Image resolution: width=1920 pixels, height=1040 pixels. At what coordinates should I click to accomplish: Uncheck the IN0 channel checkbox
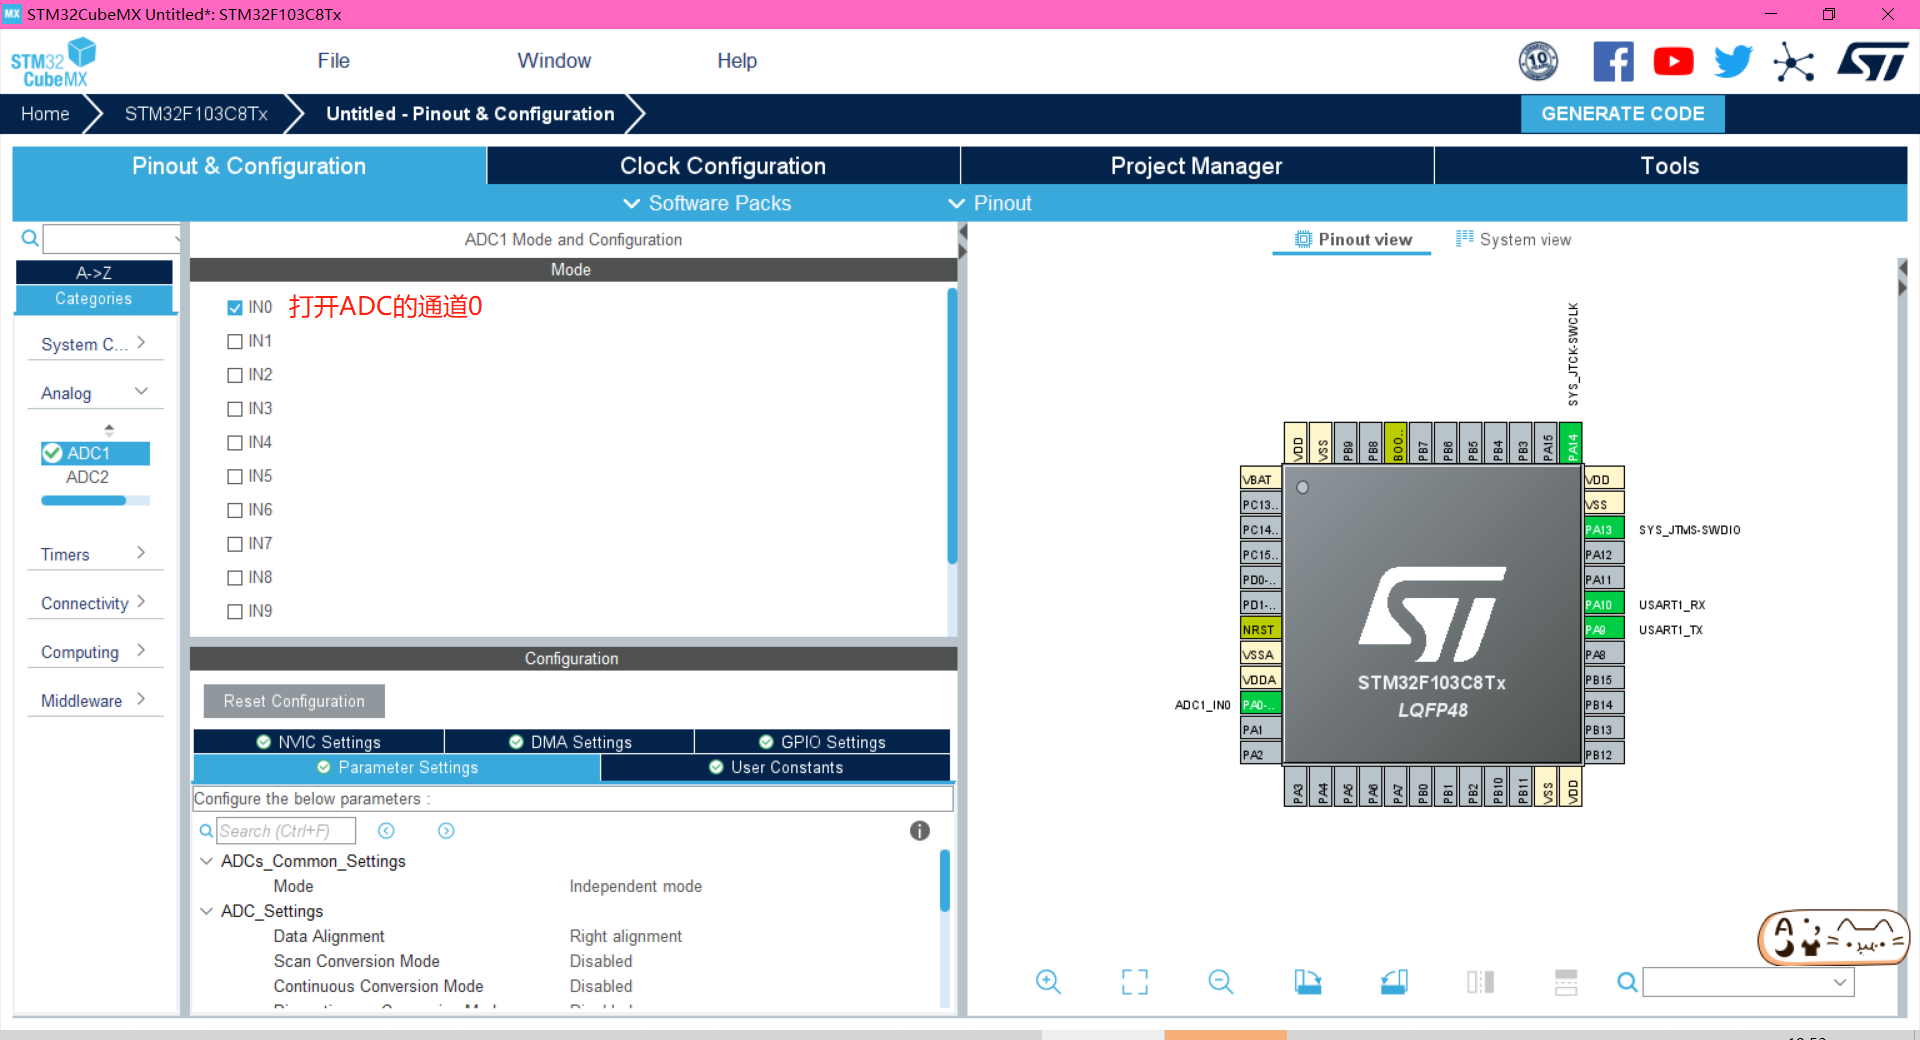click(x=235, y=307)
